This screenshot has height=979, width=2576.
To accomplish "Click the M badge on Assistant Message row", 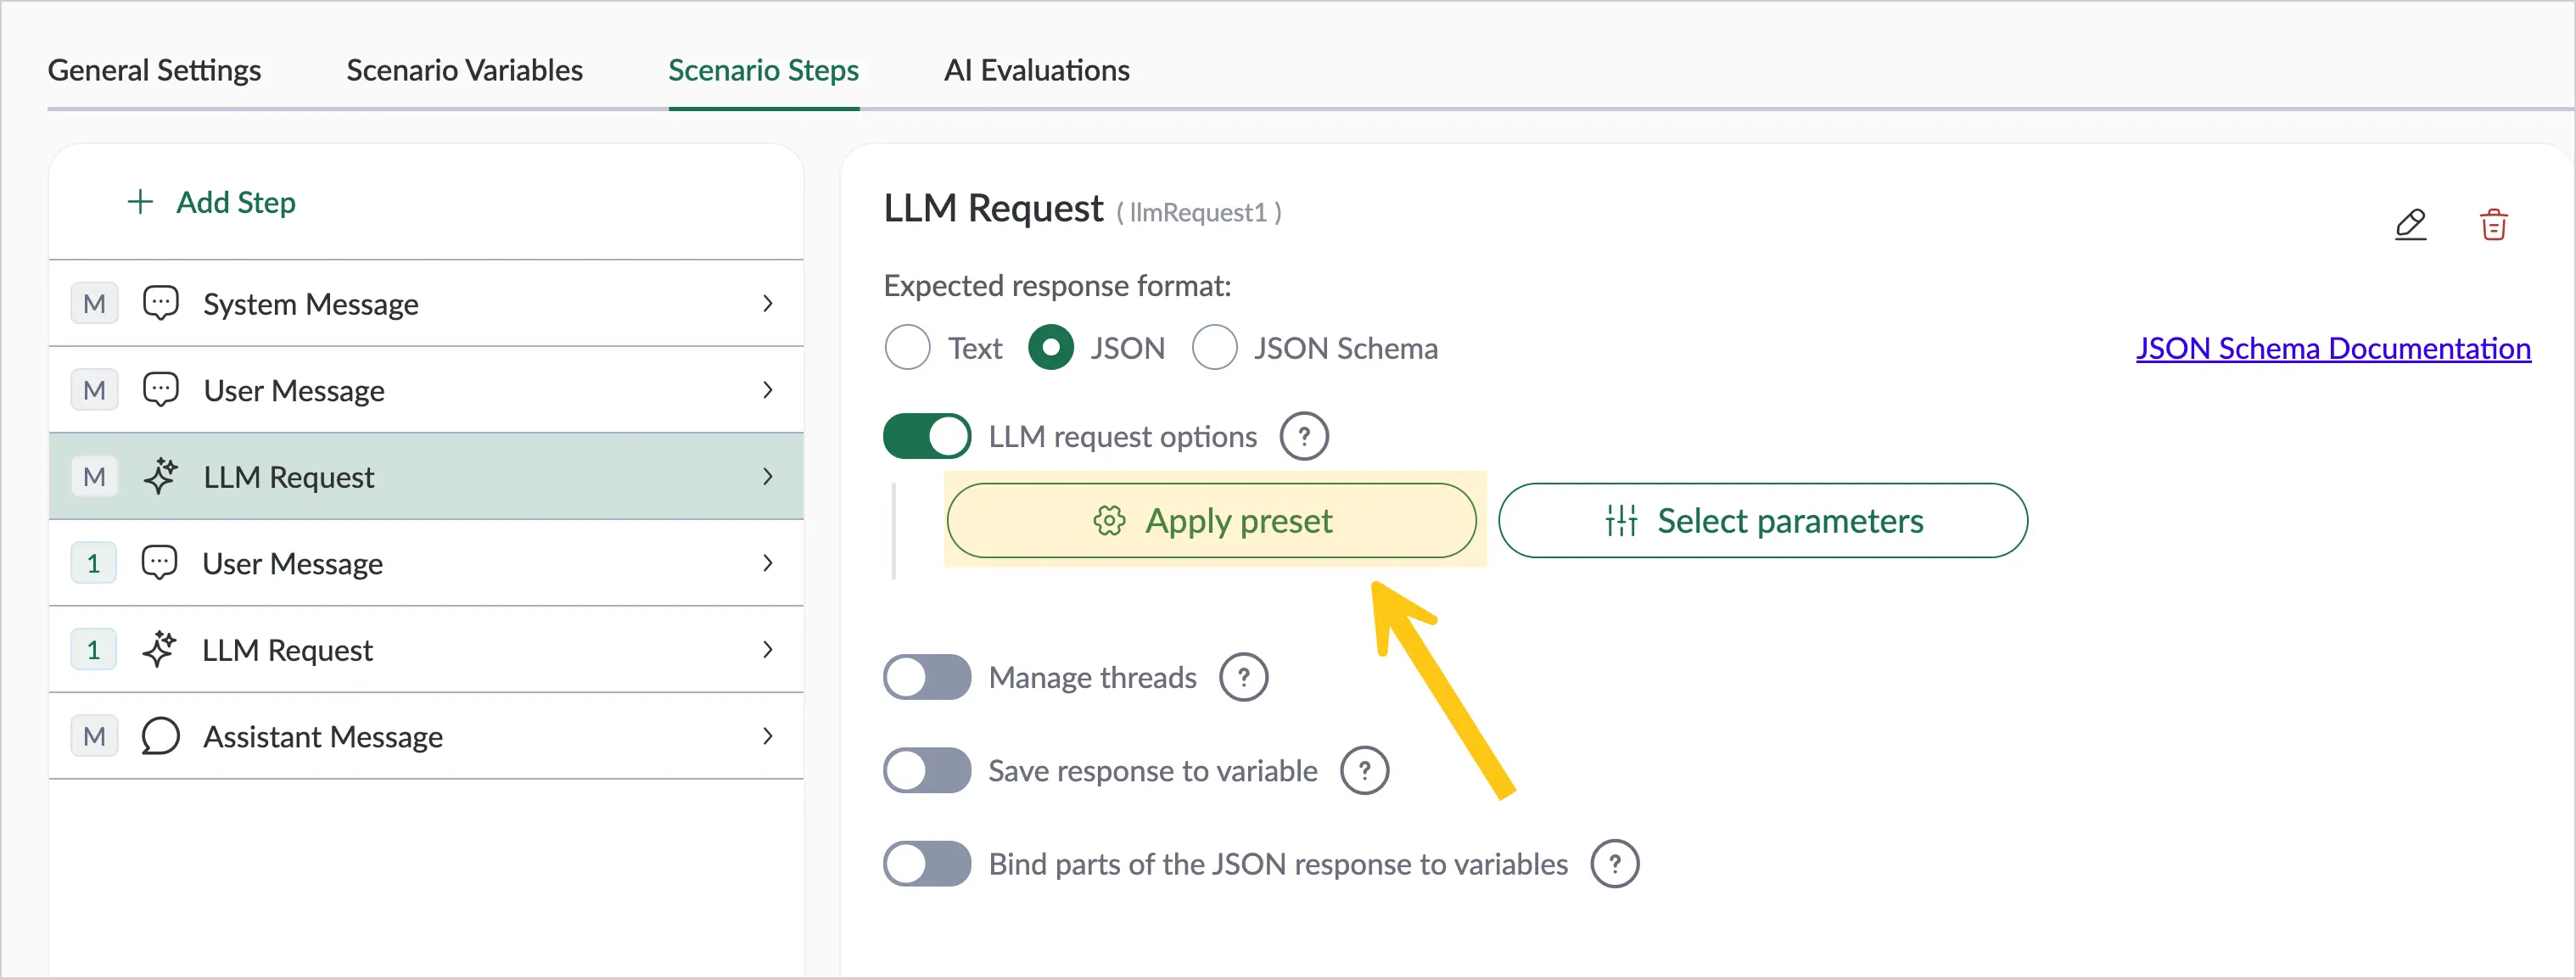I will (x=94, y=736).
